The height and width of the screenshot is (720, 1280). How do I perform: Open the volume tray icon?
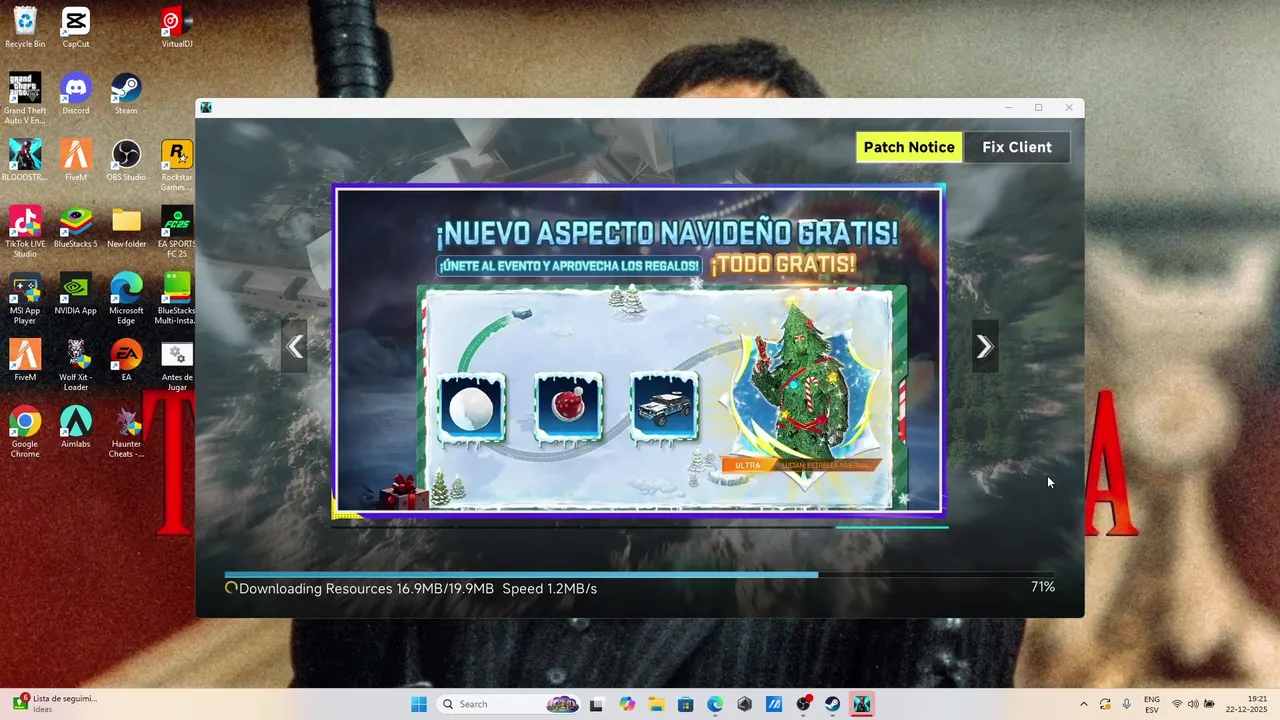(x=1193, y=704)
